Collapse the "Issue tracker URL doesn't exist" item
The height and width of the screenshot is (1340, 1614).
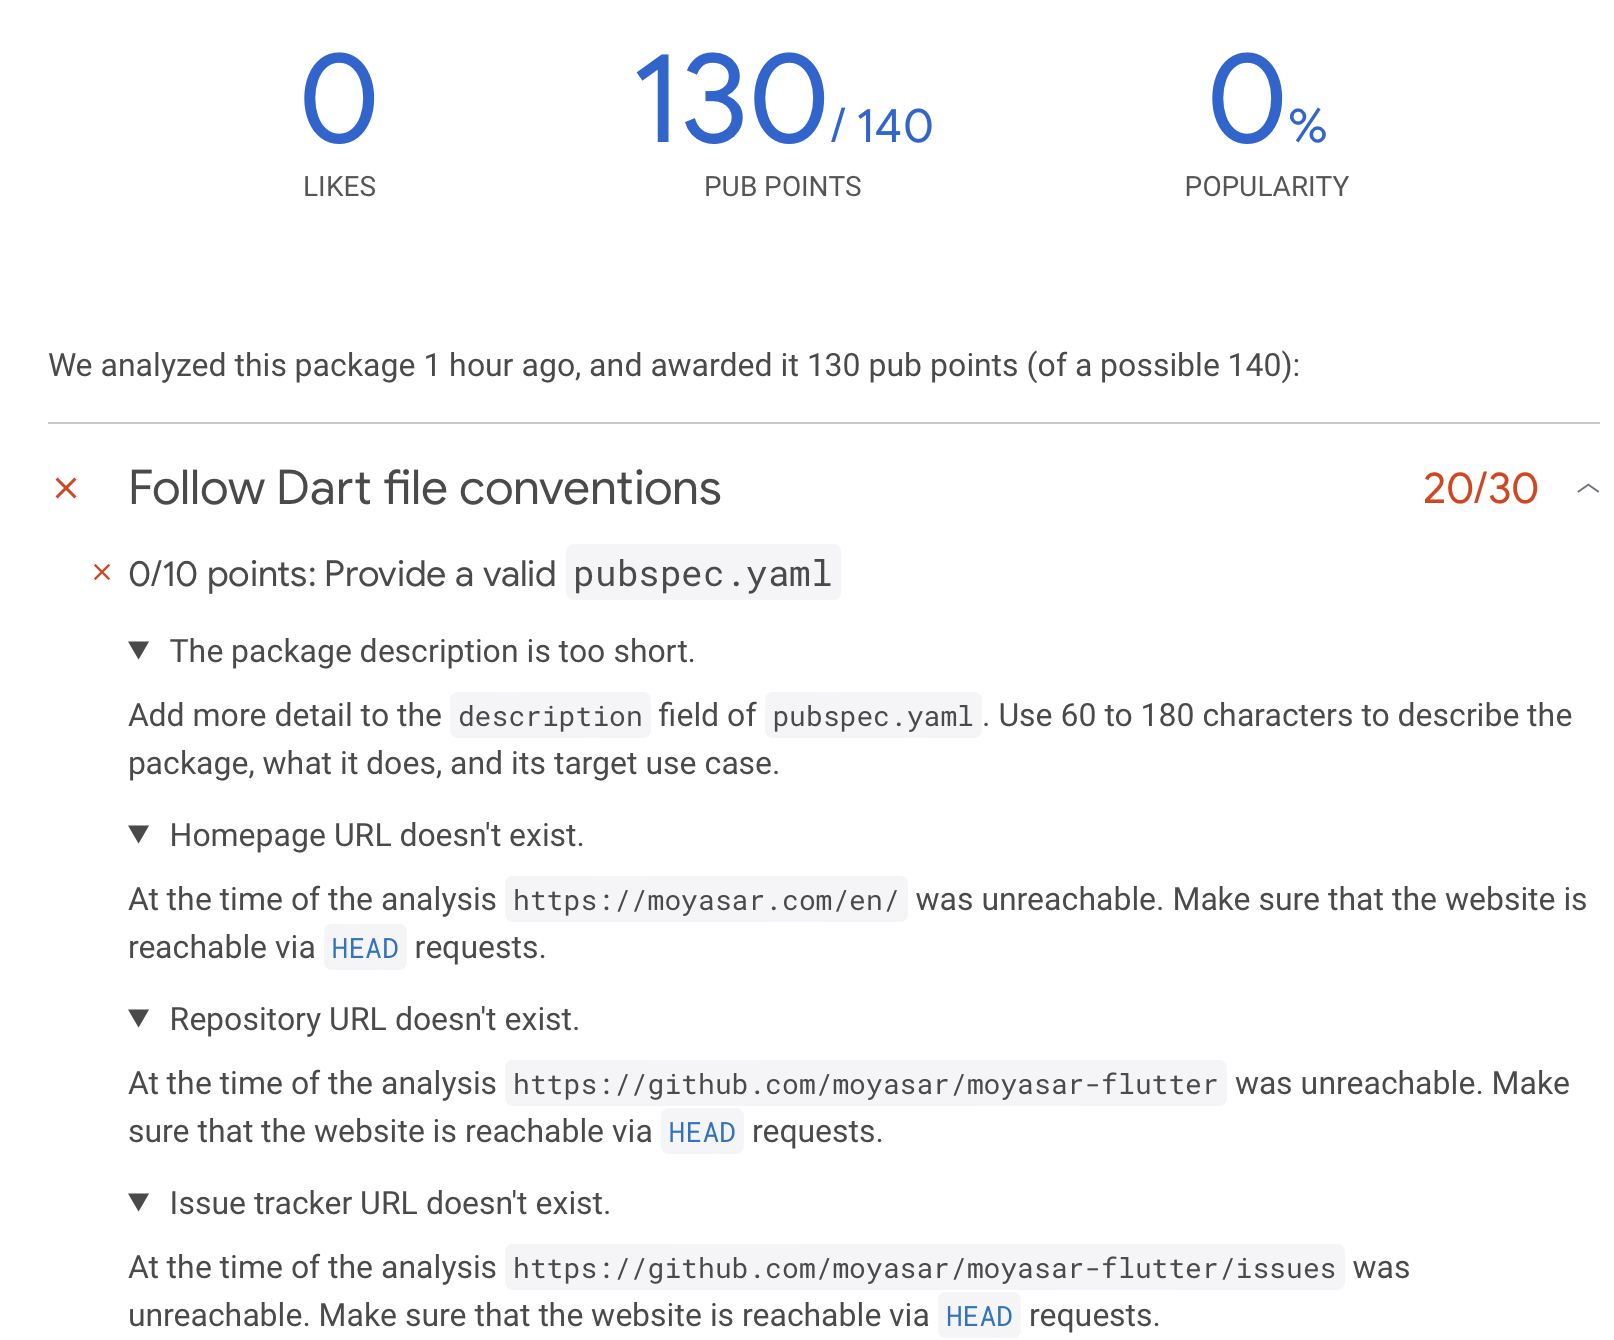141,1203
